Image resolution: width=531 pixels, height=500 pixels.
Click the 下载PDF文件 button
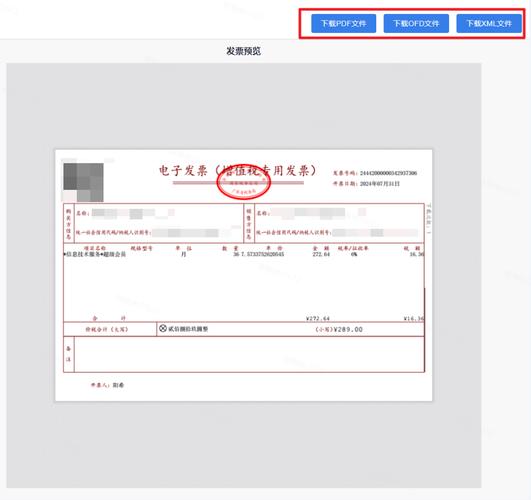[x=343, y=23]
